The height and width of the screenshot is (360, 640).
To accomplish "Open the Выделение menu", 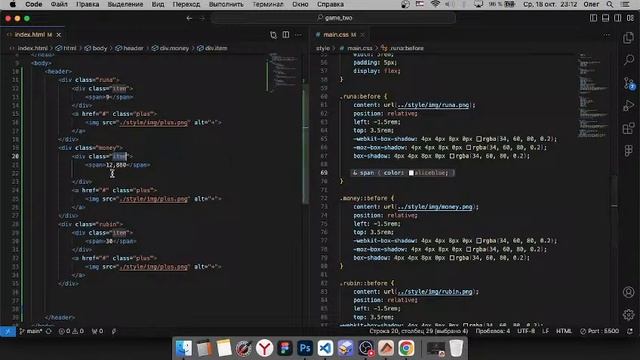I will tap(125, 4).
